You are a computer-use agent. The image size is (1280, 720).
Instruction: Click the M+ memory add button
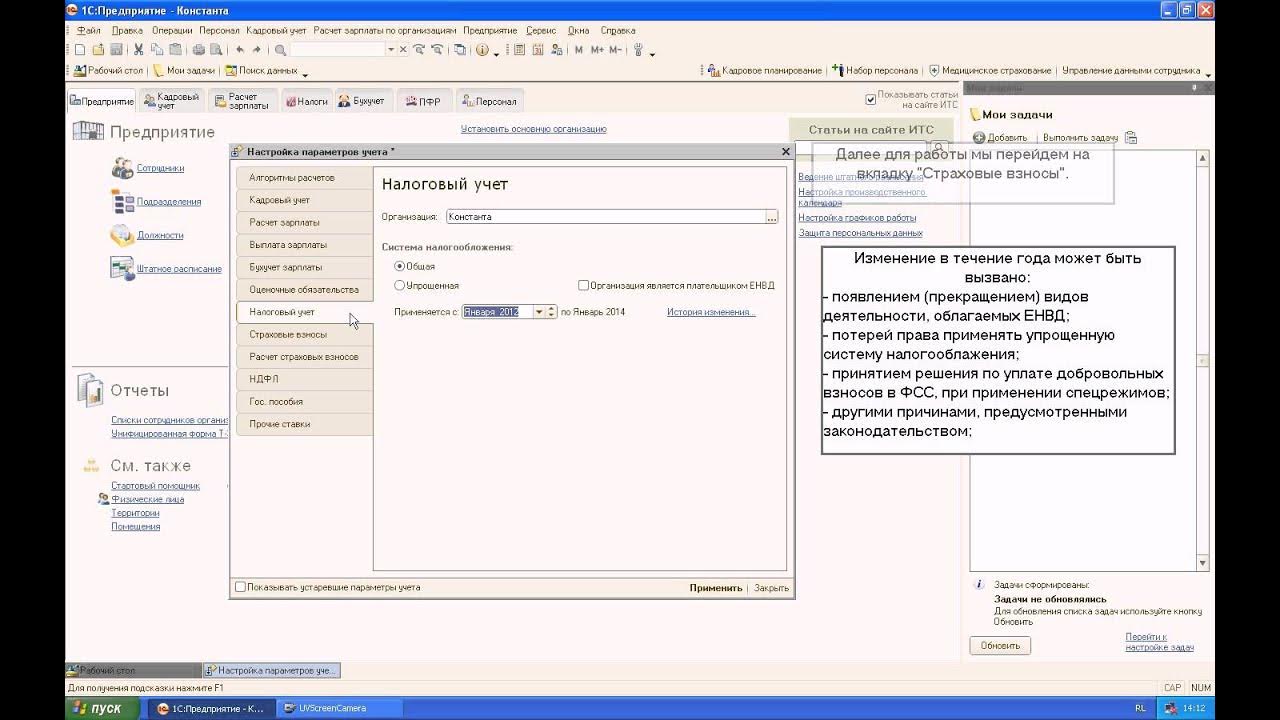(x=597, y=49)
